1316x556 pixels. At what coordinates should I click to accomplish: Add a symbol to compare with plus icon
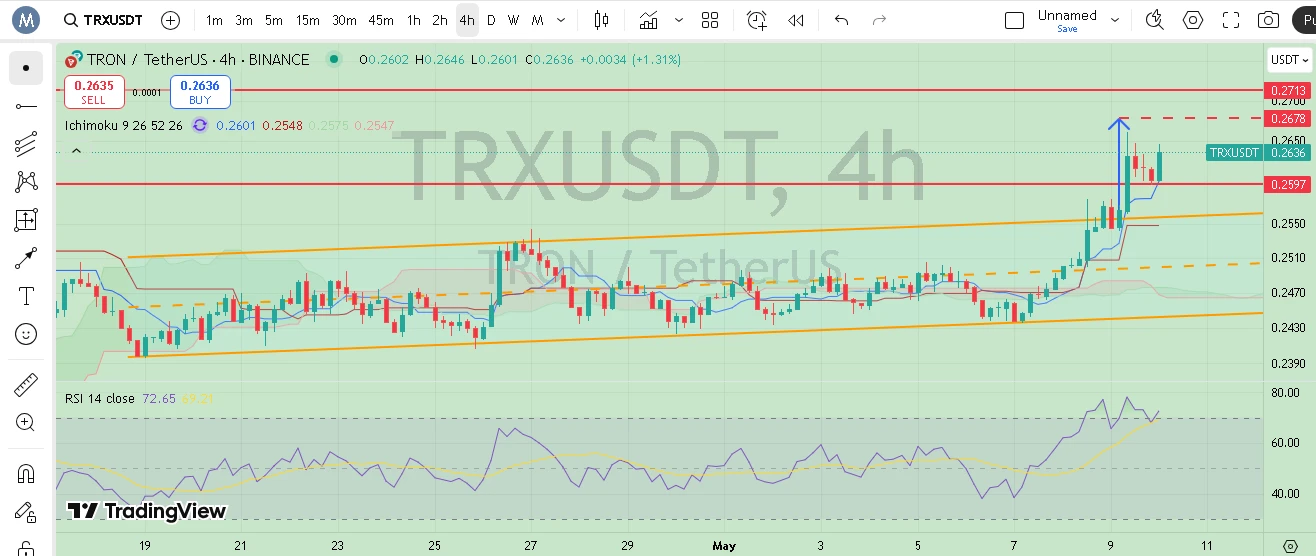pyautogui.click(x=171, y=20)
